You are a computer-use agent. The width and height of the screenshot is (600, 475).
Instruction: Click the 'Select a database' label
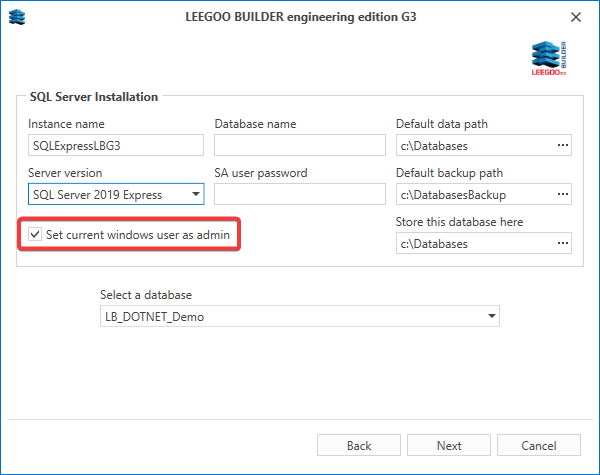pyautogui.click(x=146, y=295)
